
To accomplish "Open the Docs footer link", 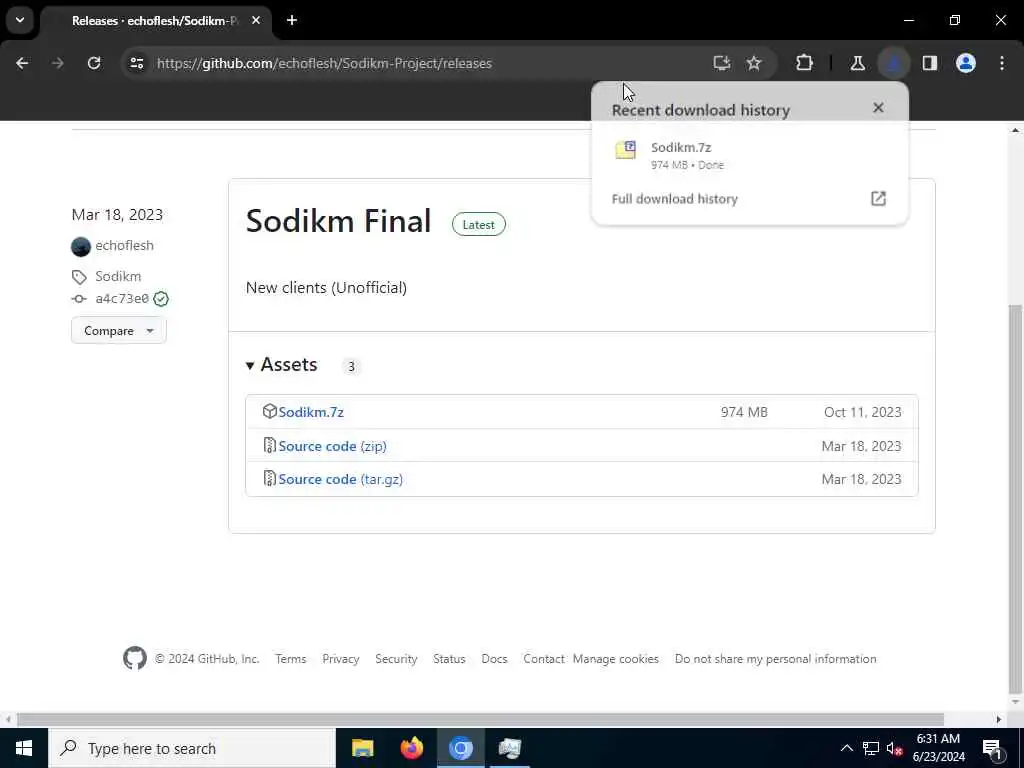I will click(x=494, y=659).
